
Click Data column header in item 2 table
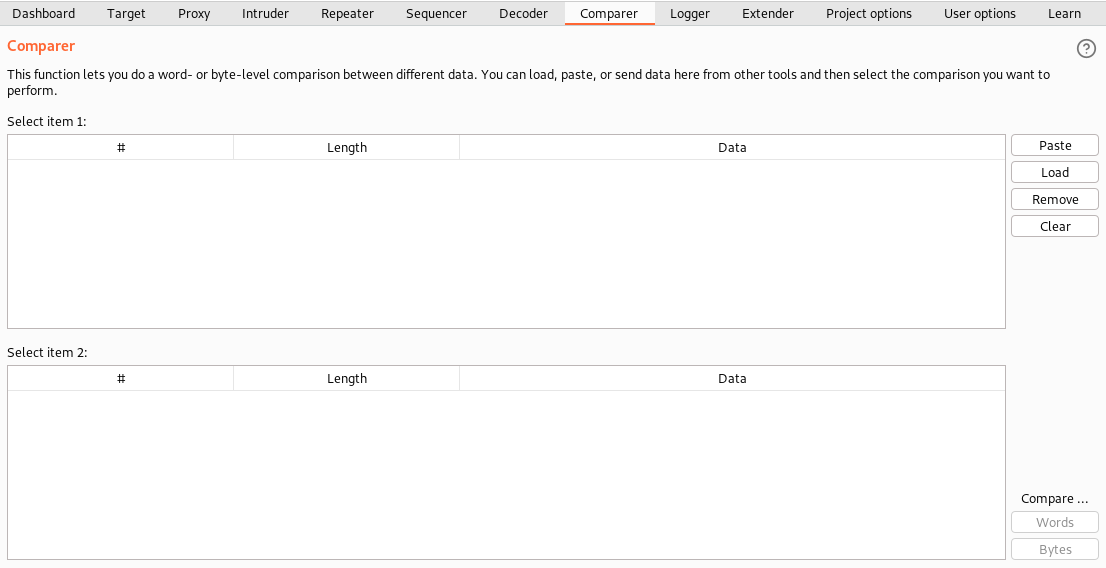732,379
